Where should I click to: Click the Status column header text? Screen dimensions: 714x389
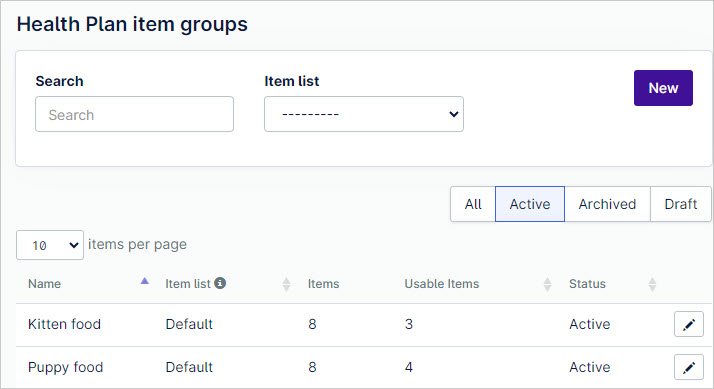point(587,284)
